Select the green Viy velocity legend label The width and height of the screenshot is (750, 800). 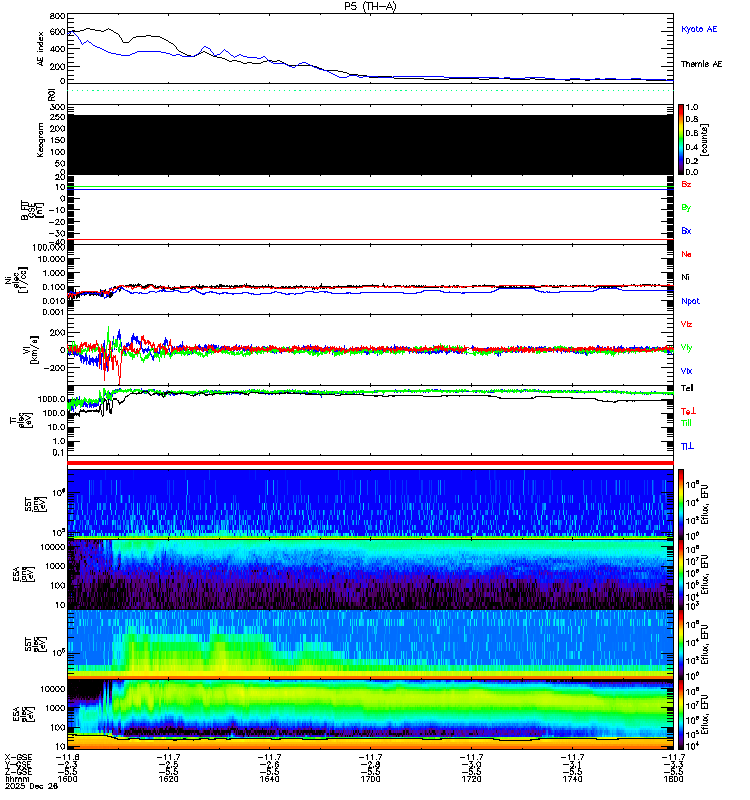pyautogui.click(x=686, y=348)
